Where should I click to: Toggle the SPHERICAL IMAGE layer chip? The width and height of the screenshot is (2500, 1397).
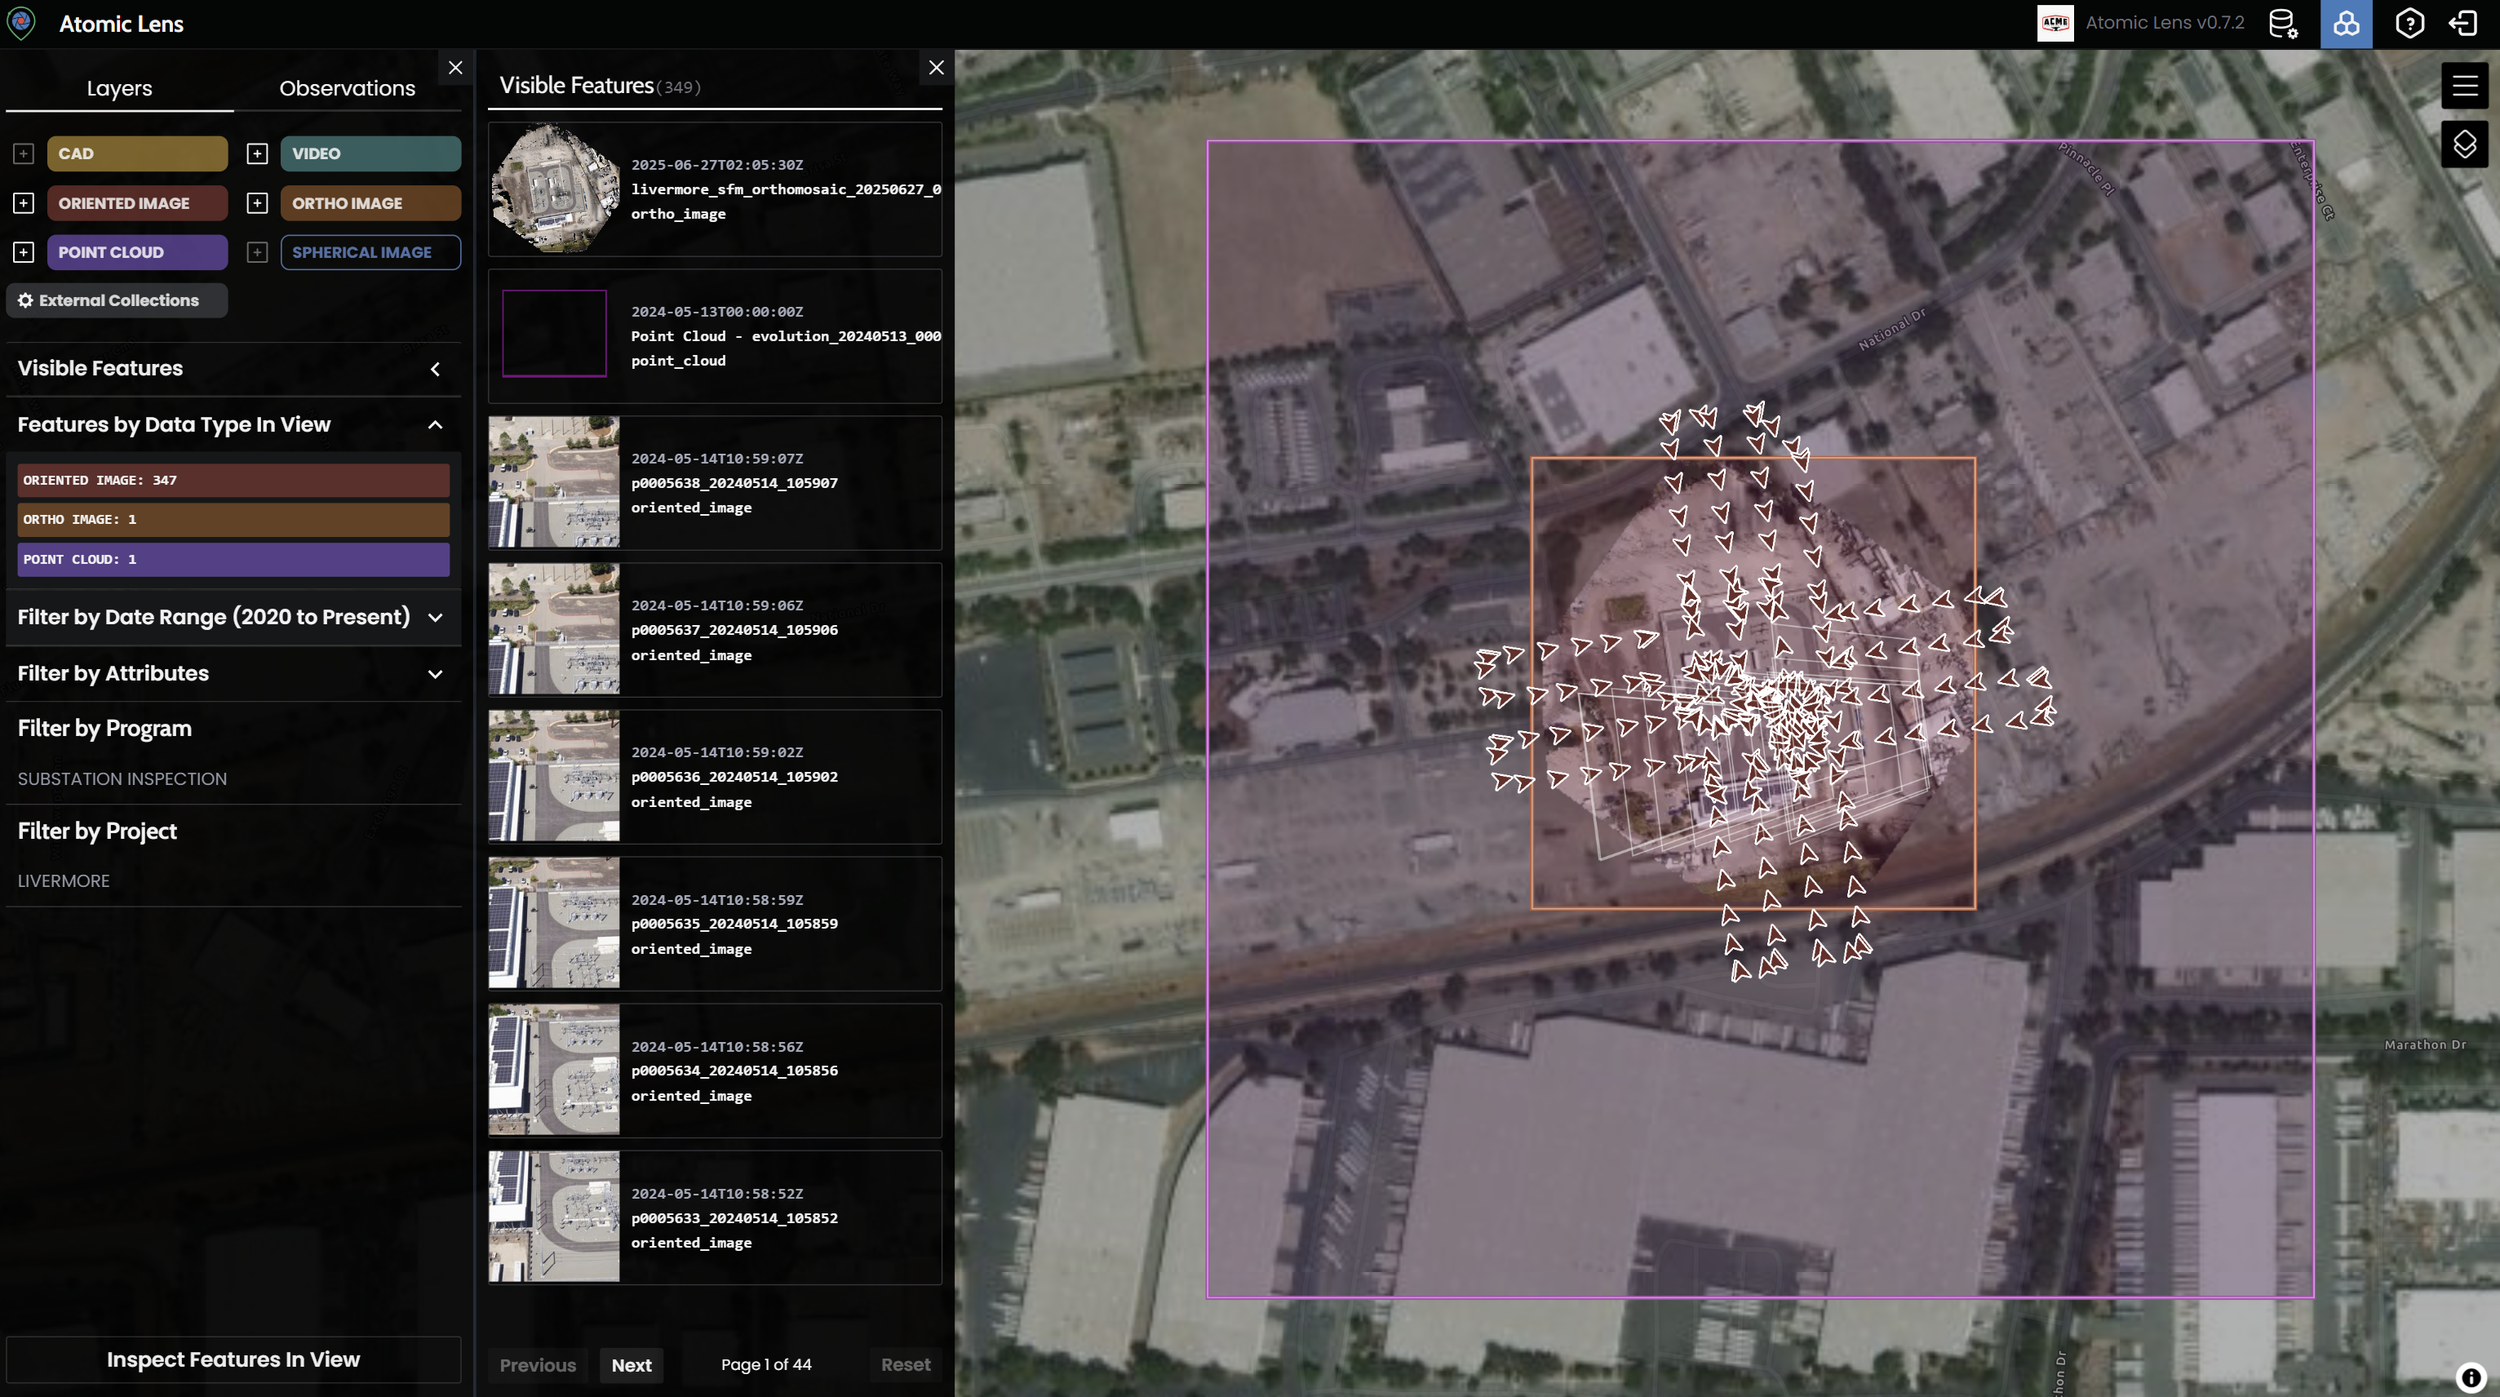coord(370,252)
